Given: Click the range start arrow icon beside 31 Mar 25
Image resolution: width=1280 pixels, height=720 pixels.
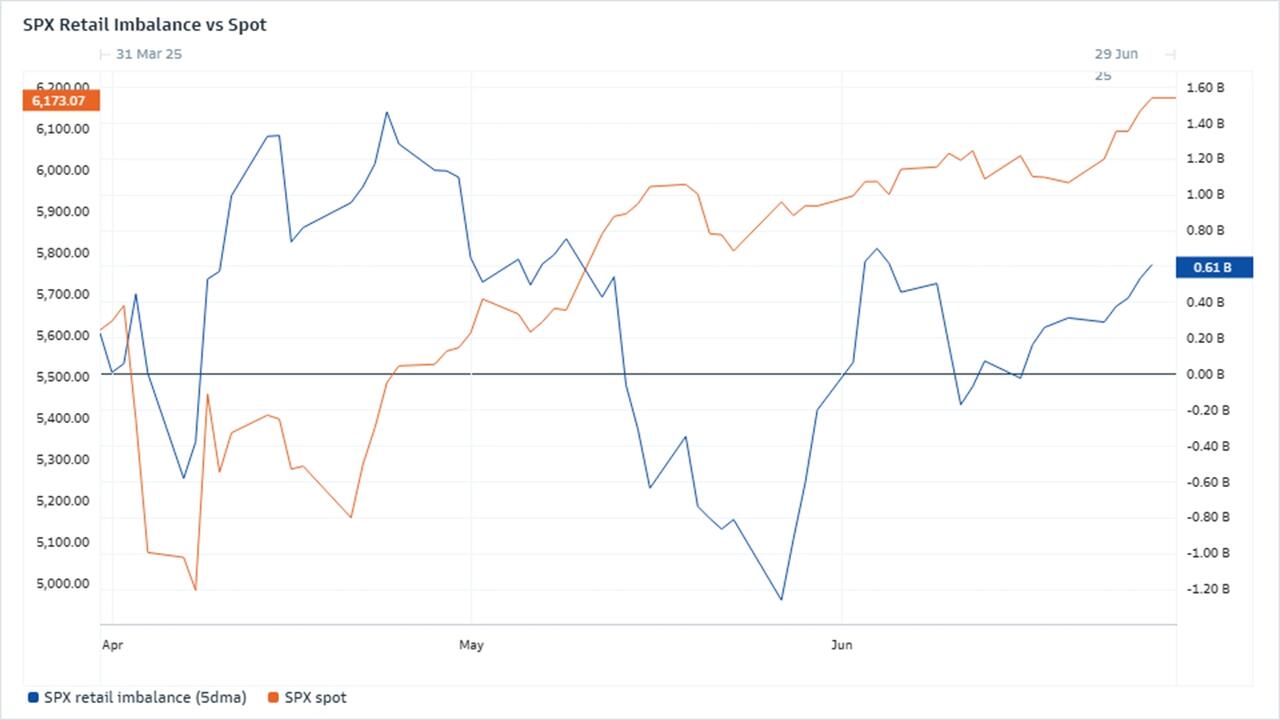Looking at the screenshot, I should 105,54.
